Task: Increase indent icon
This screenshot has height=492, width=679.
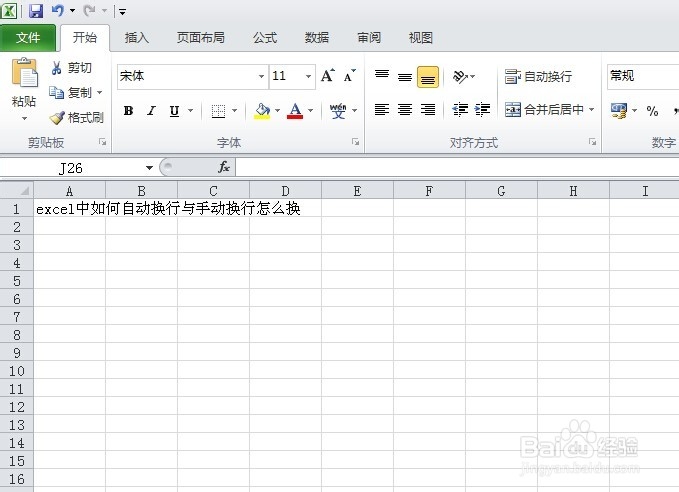Action: click(482, 110)
